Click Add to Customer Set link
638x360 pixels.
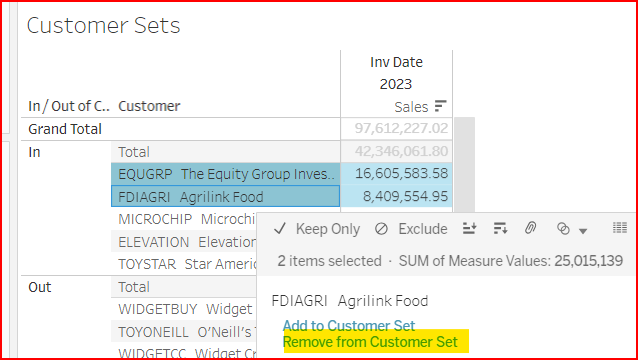point(349,326)
